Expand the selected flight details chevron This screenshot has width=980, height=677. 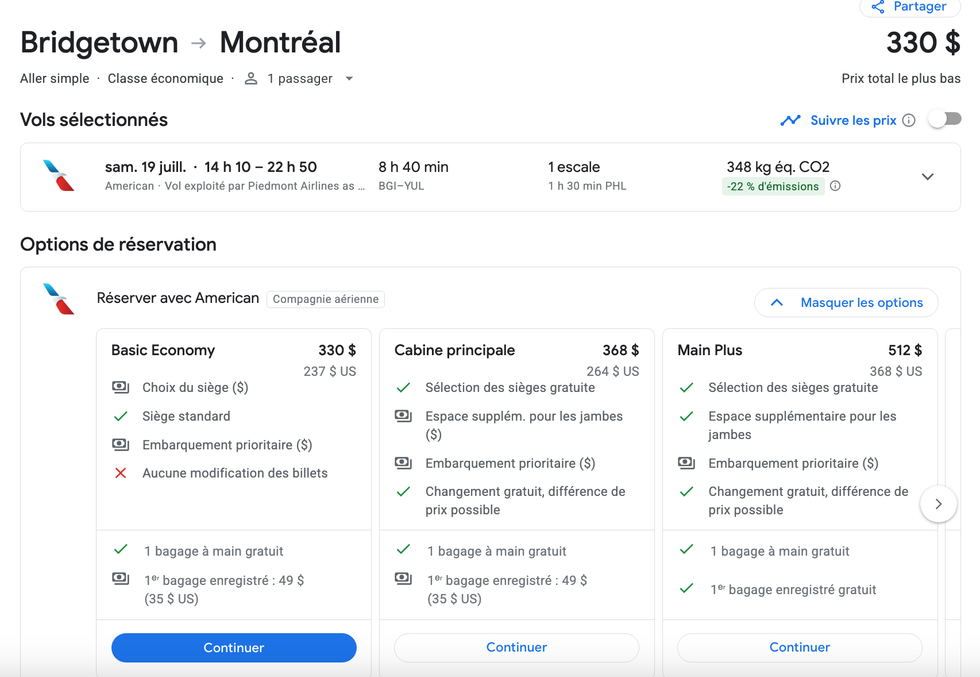tap(927, 177)
